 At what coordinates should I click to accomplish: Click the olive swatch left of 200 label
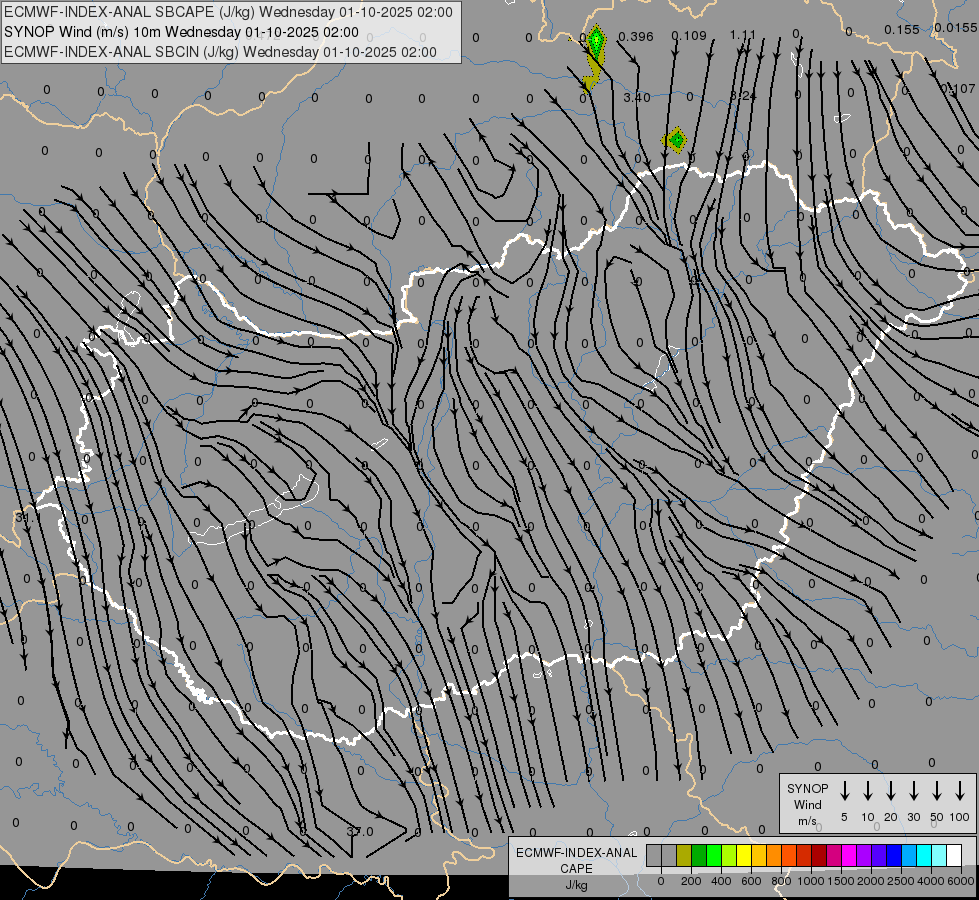(x=684, y=855)
